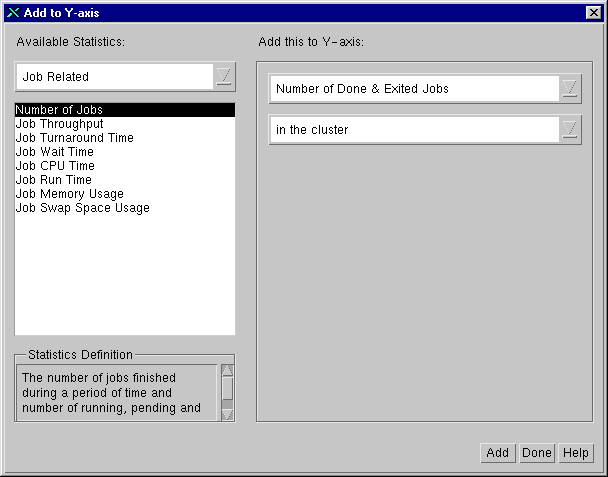Select Job CPU Time entry
The height and width of the screenshot is (477, 608).
coord(55,166)
